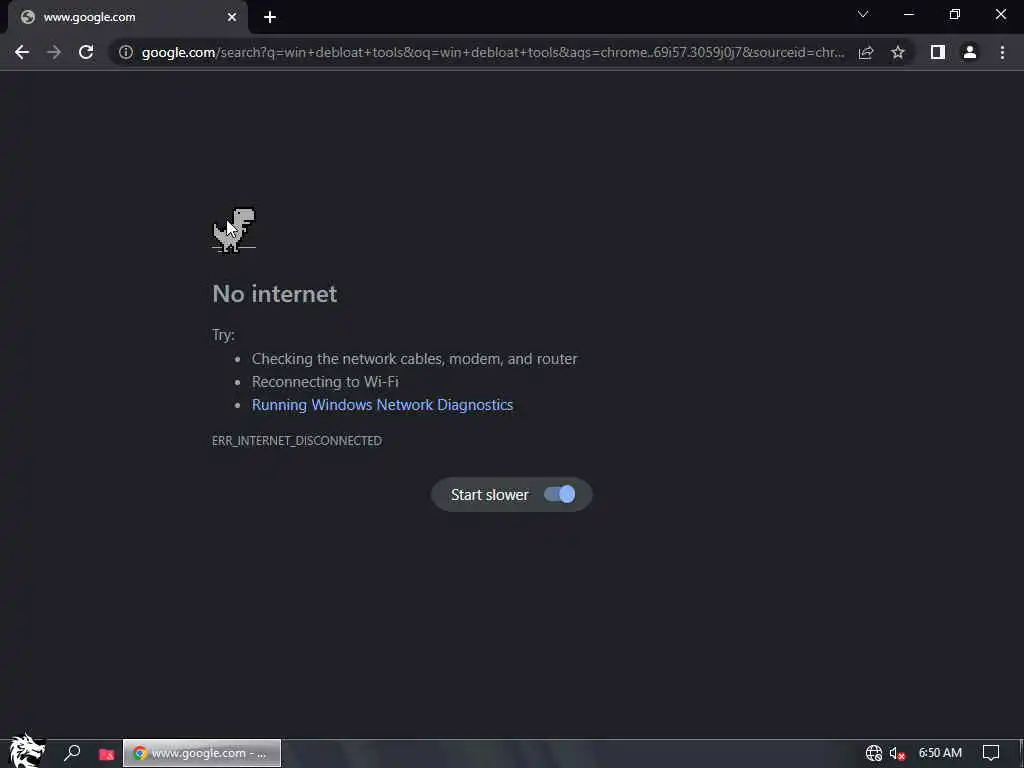
Task: Click 'Reconnecting to Wi-Fi' suggestion text
Action: click(x=325, y=381)
